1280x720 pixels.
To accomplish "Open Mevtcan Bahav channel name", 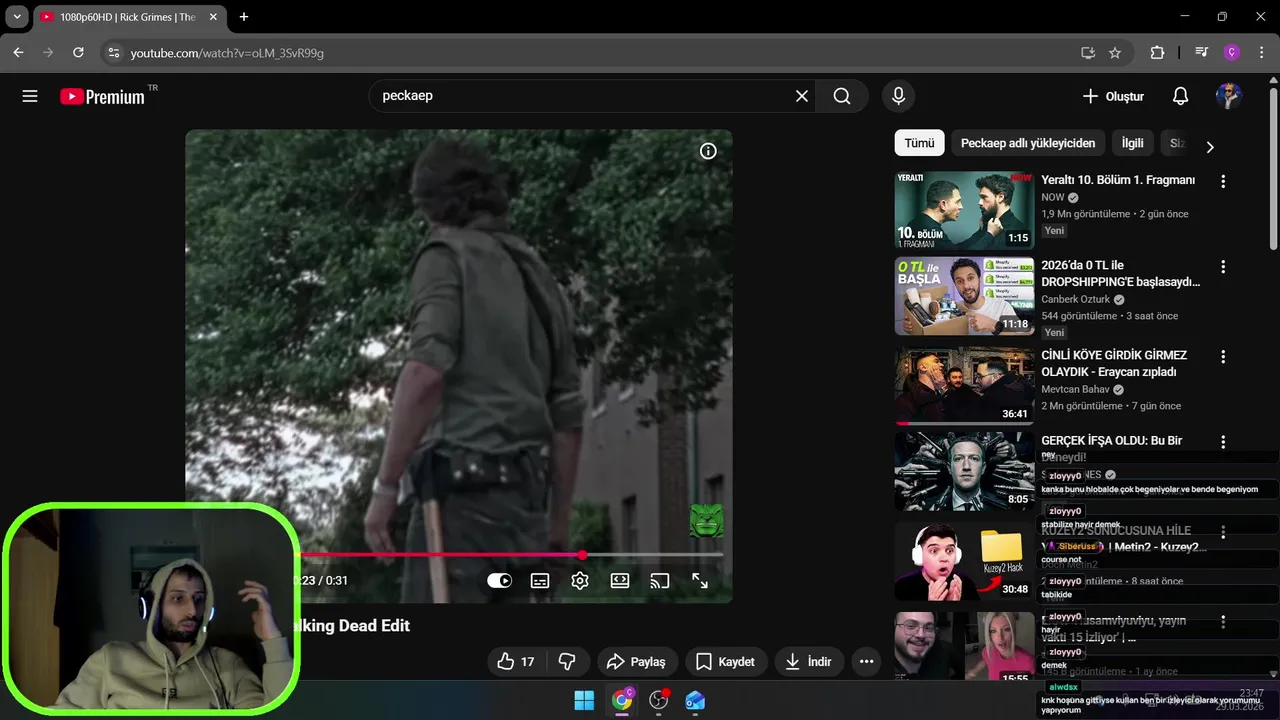I will 1076,389.
